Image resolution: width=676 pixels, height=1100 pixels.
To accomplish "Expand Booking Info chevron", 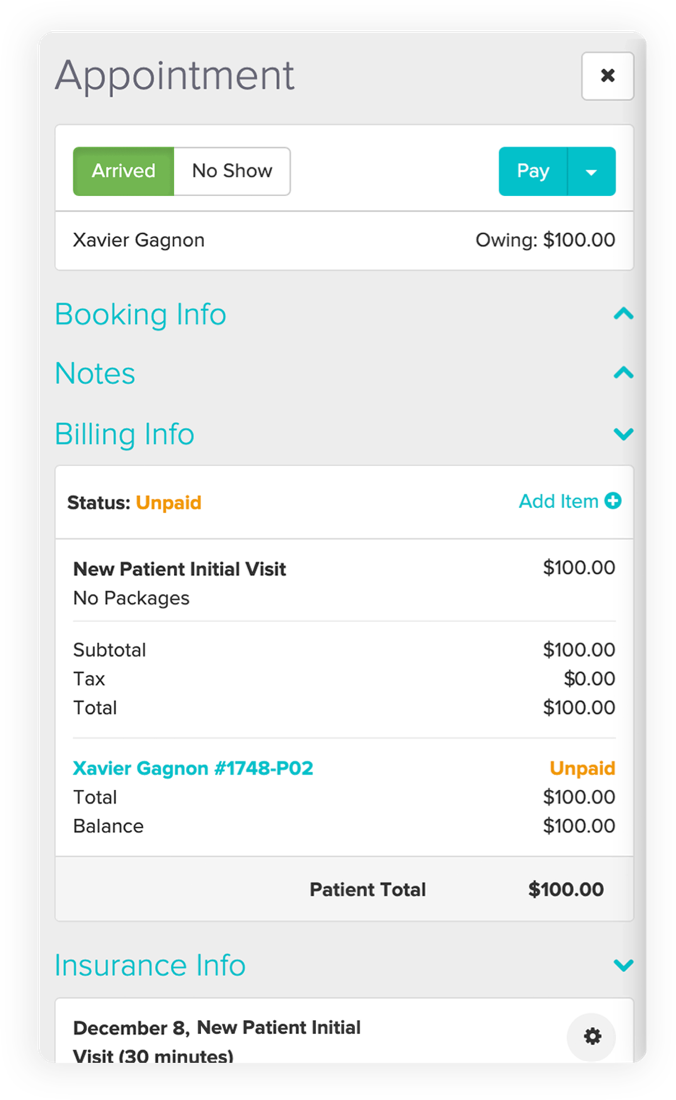I will 623,314.
